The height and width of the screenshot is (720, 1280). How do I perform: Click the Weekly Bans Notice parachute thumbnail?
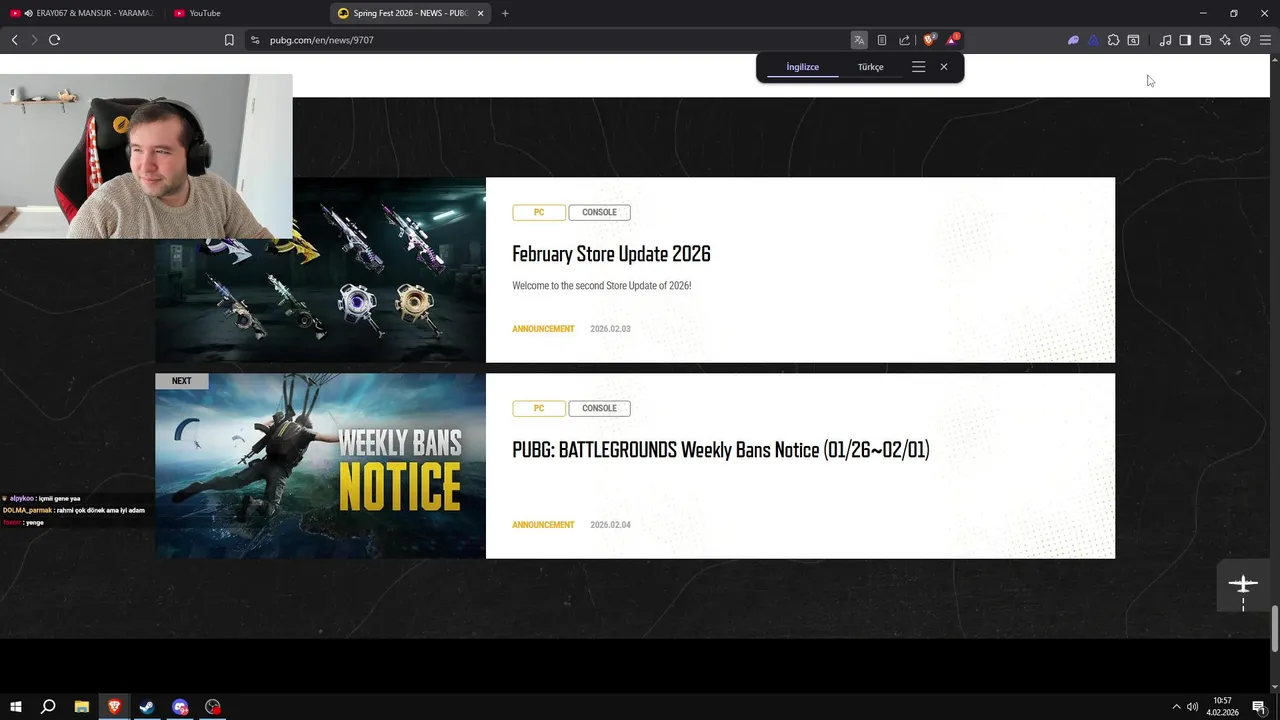320,466
